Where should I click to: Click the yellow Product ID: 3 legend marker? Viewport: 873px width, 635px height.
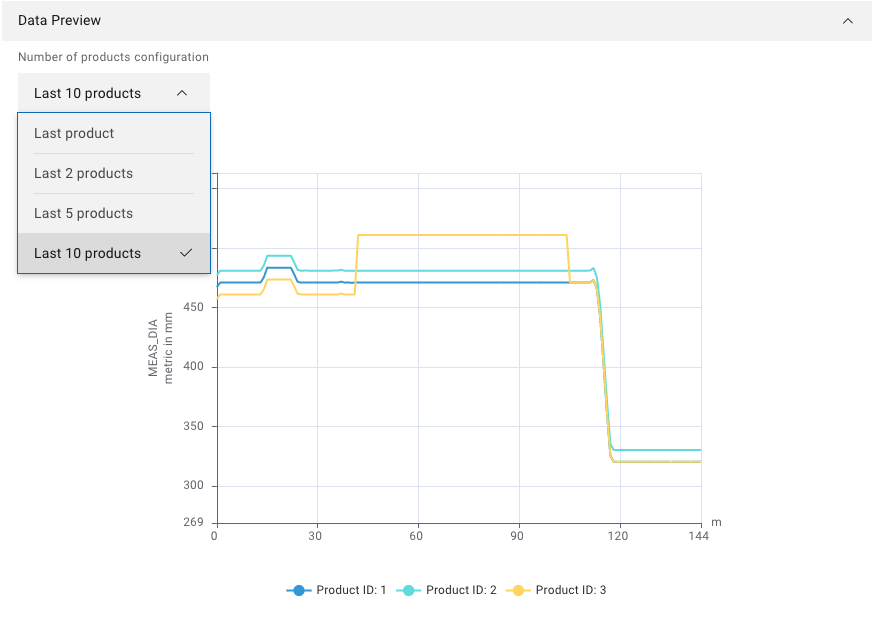coord(518,590)
